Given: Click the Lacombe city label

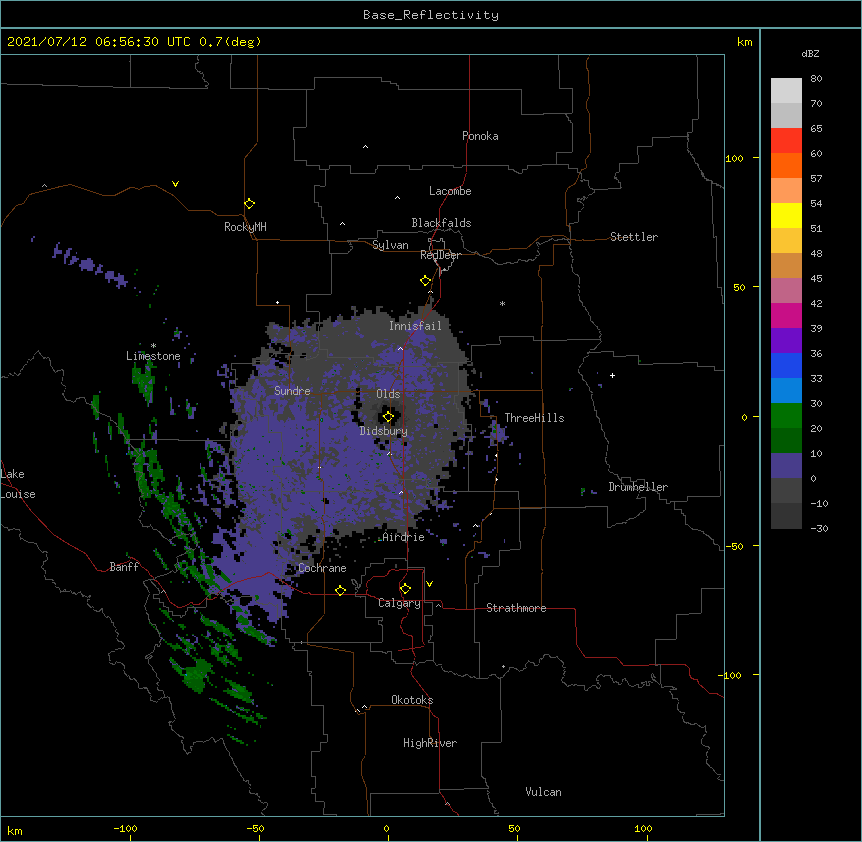Looking at the screenshot, I should tap(450, 191).
